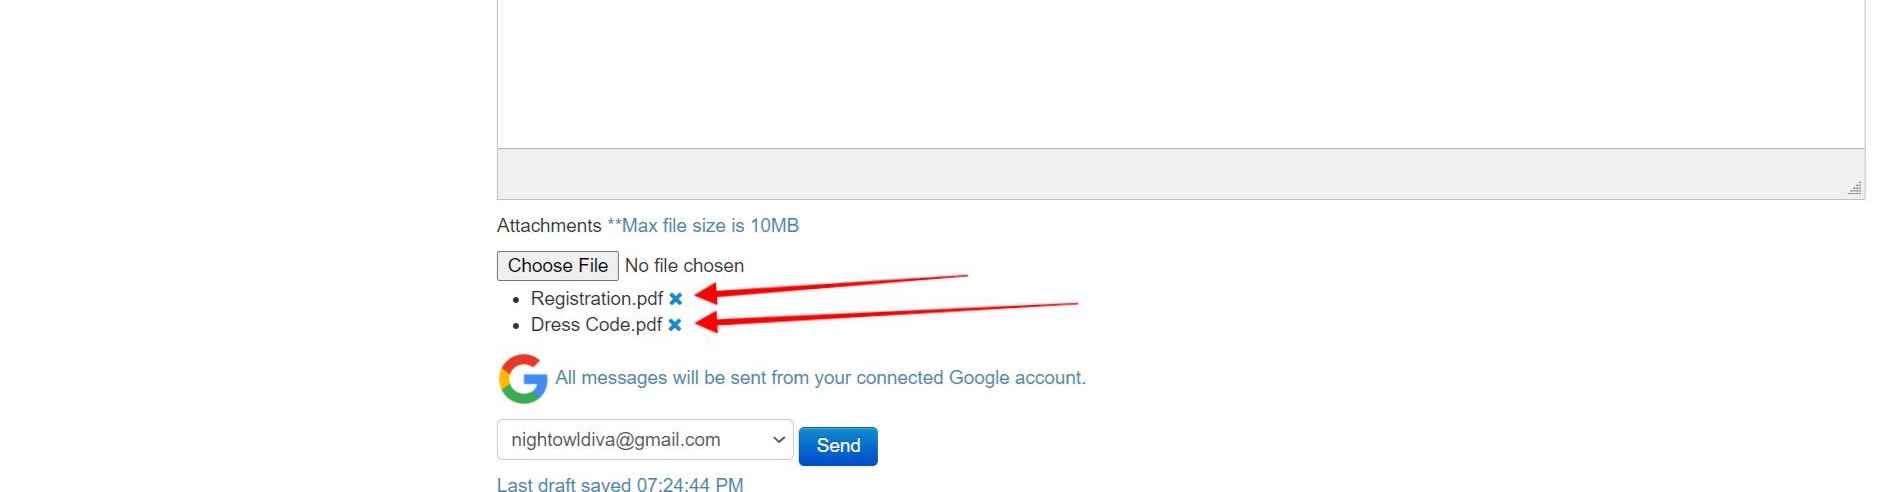Send the message
1878x492 pixels.
coord(838,446)
